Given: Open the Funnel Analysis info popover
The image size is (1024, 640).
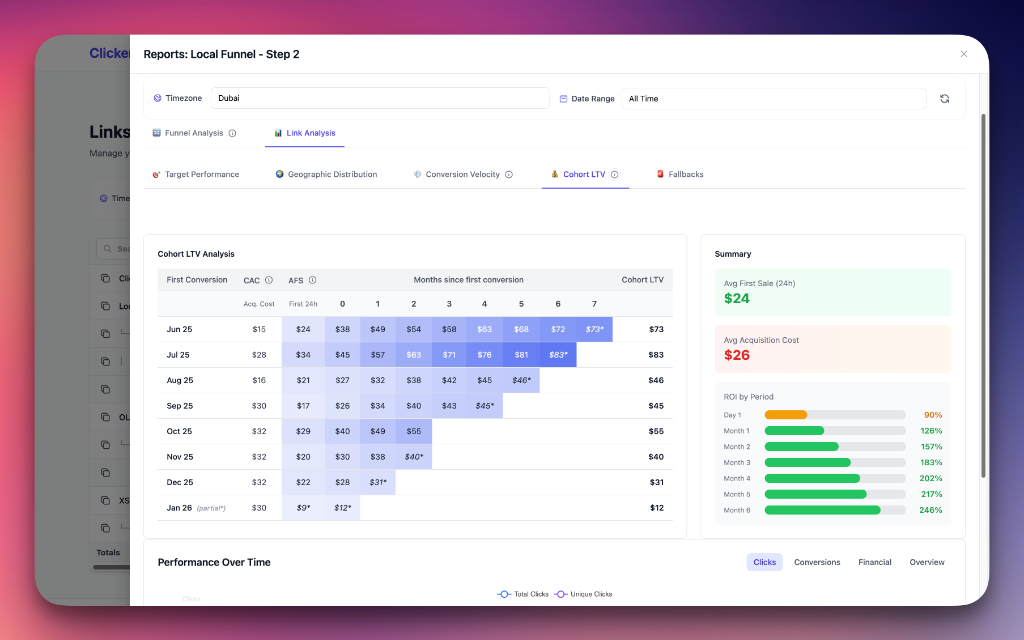Looking at the screenshot, I should 230,132.
